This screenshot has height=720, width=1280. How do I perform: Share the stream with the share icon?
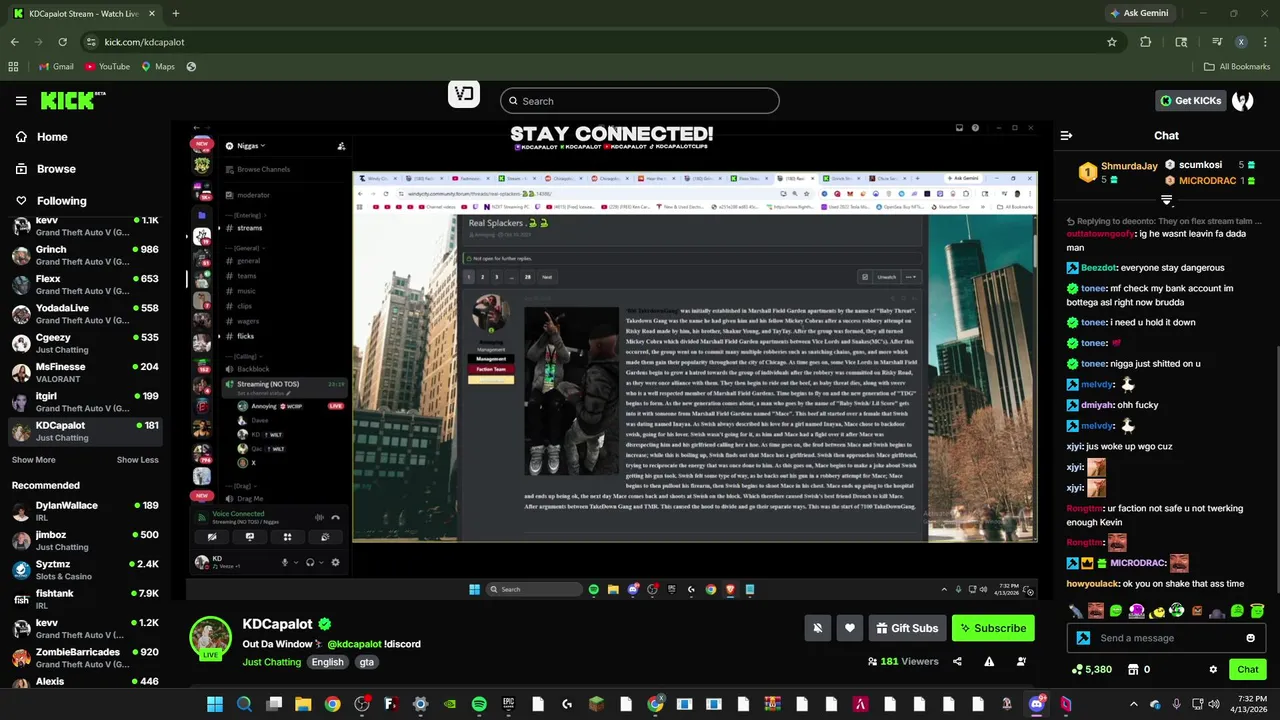click(x=957, y=661)
